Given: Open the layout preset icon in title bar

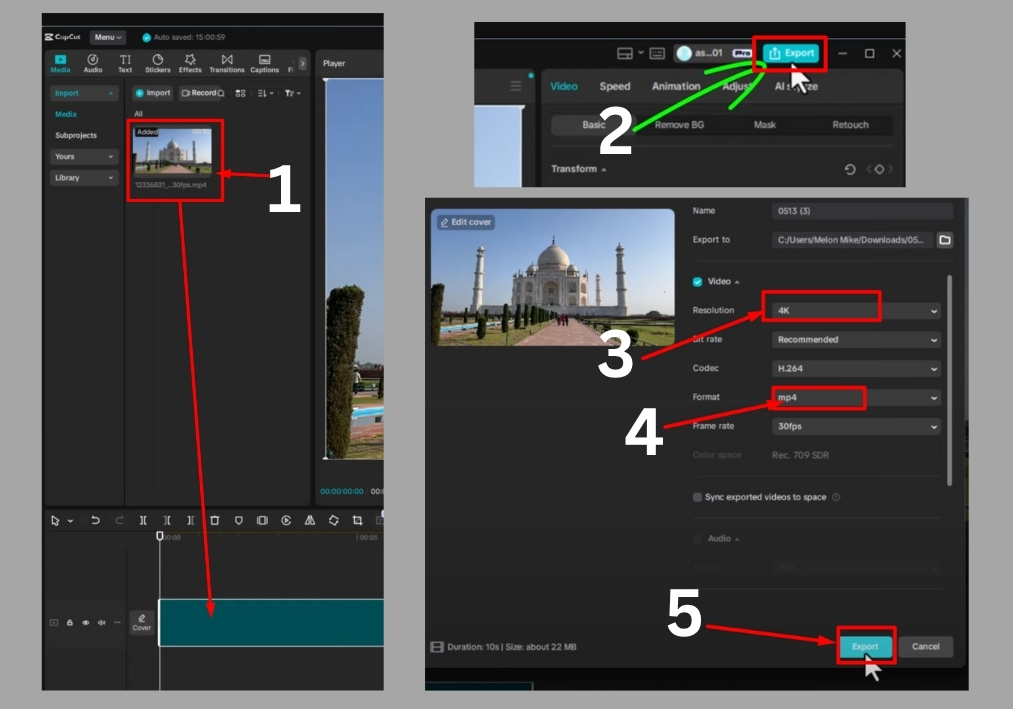Looking at the screenshot, I should tap(625, 54).
